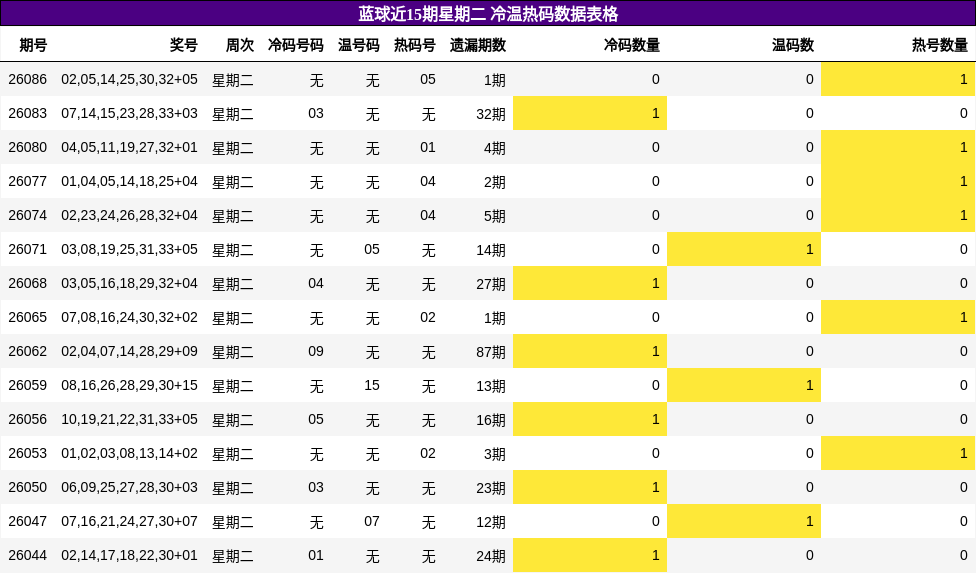Click the 12期 missed-periods cell
Screen dimensions: 976x573
tap(491, 522)
